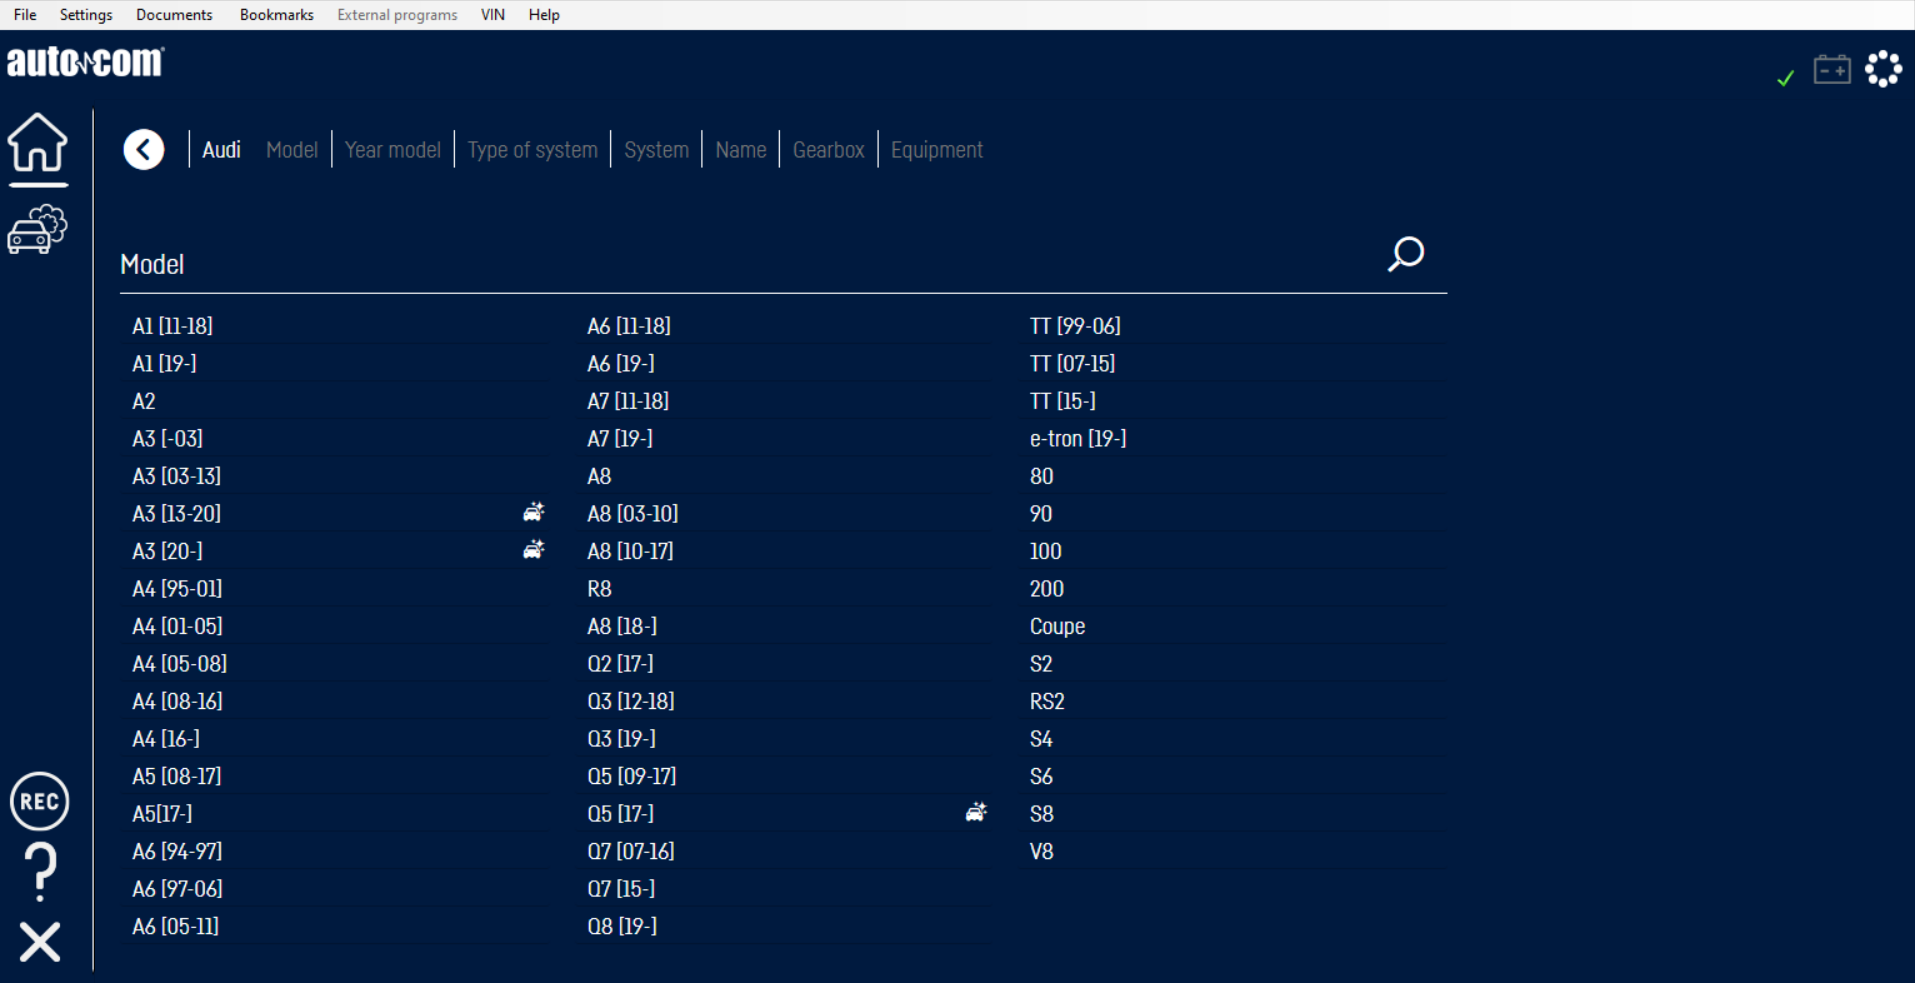
Task: Select the Gearbox breadcrumb step
Action: pyautogui.click(x=829, y=150)
